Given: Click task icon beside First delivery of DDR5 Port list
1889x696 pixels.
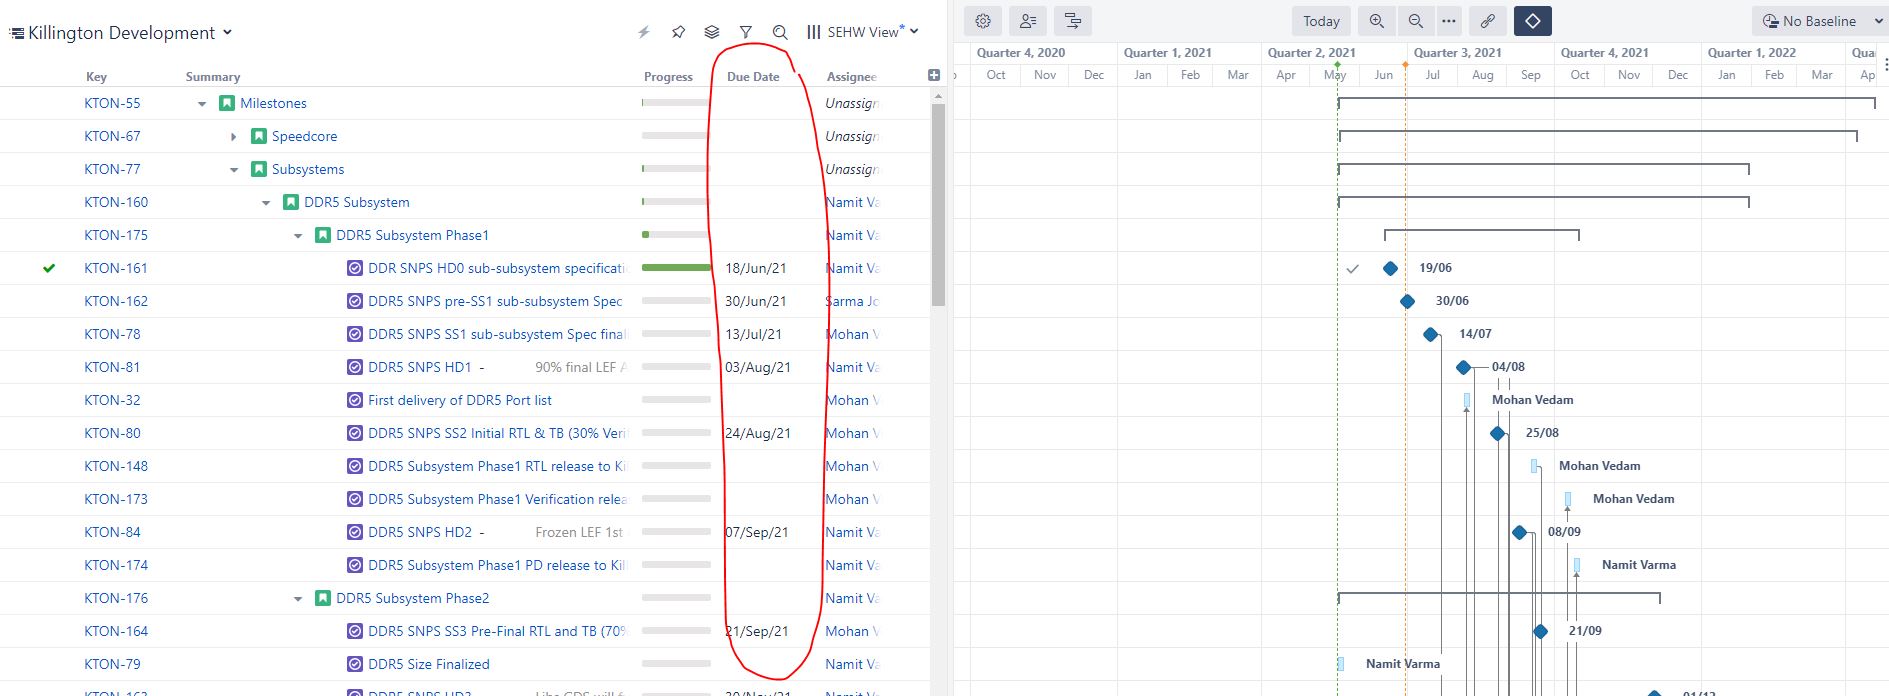Looking at the screenshot, I should pos(355,400).
